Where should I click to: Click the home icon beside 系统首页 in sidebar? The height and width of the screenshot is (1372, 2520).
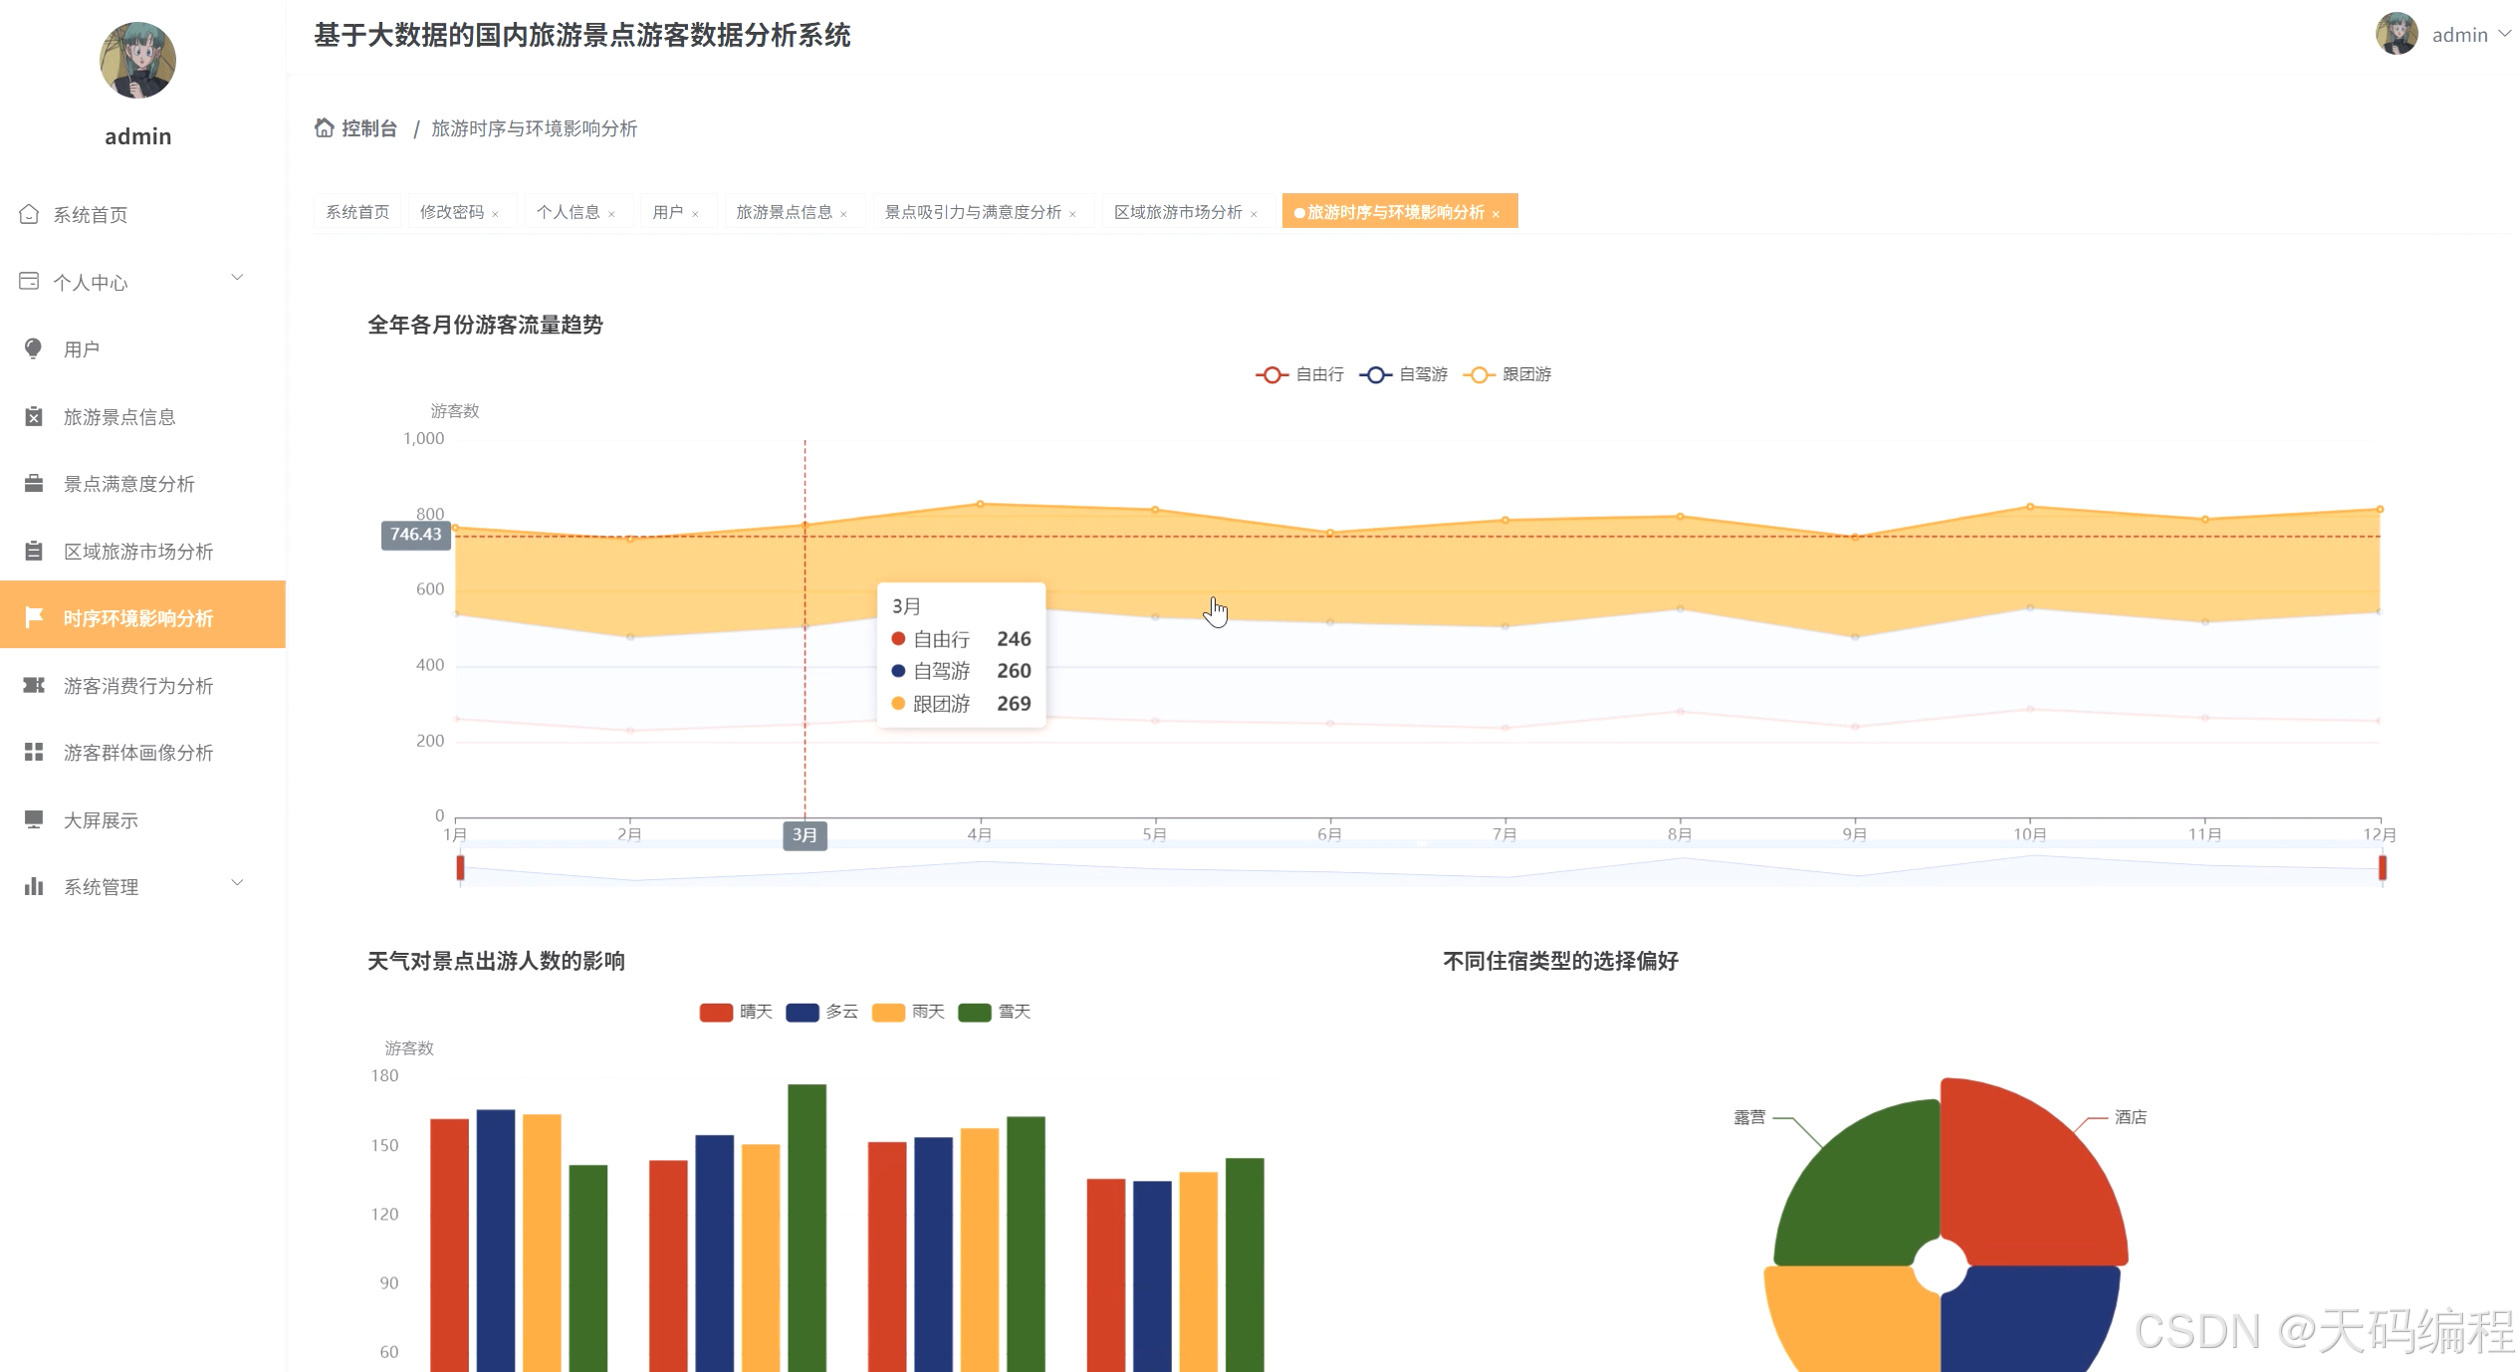[x=29, y=214]
